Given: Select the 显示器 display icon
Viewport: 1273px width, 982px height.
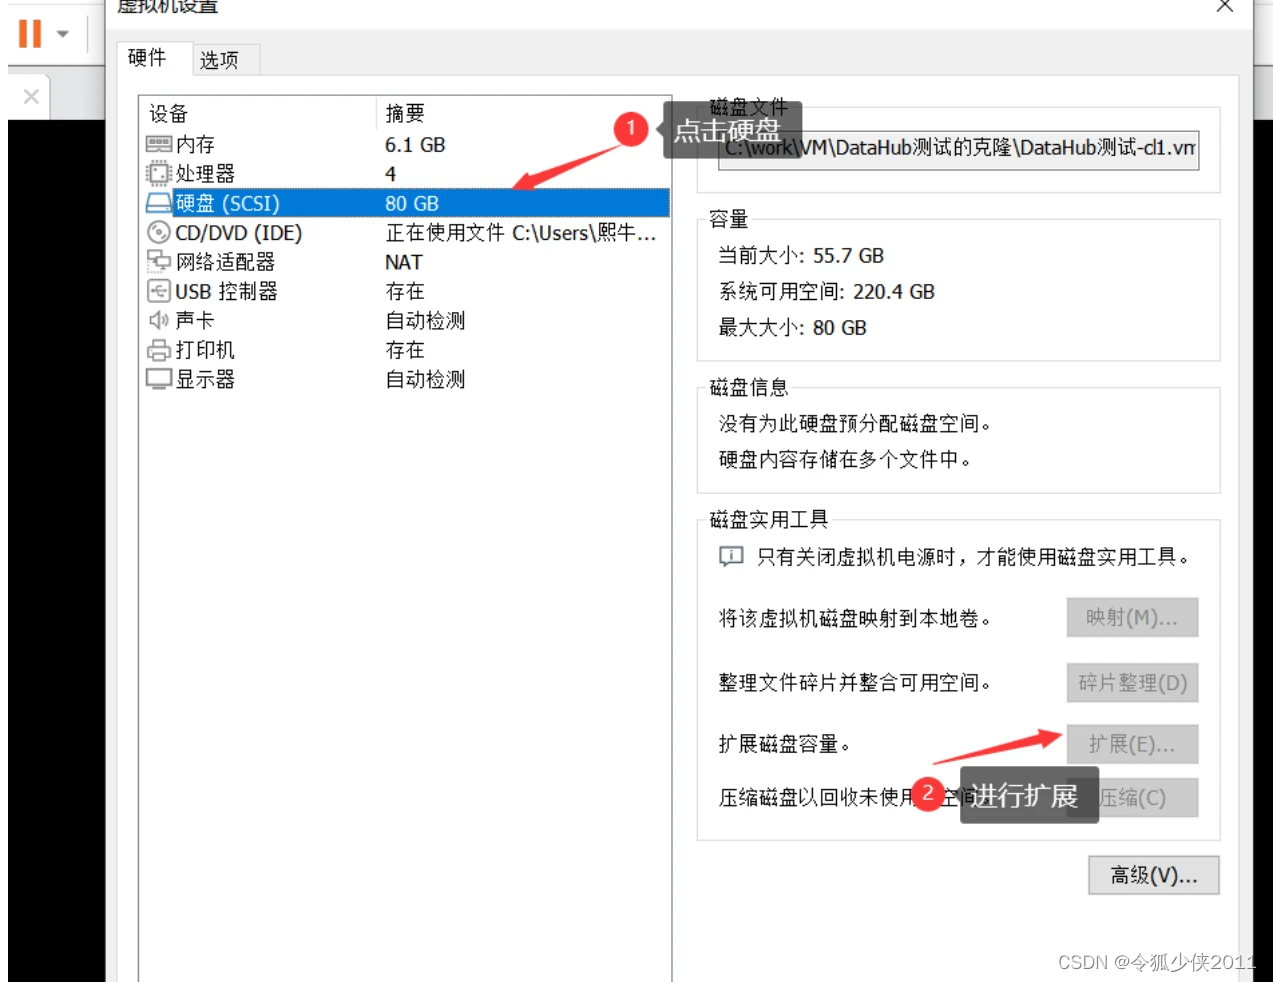Looking at the screenshot, I should coord(159,379).
